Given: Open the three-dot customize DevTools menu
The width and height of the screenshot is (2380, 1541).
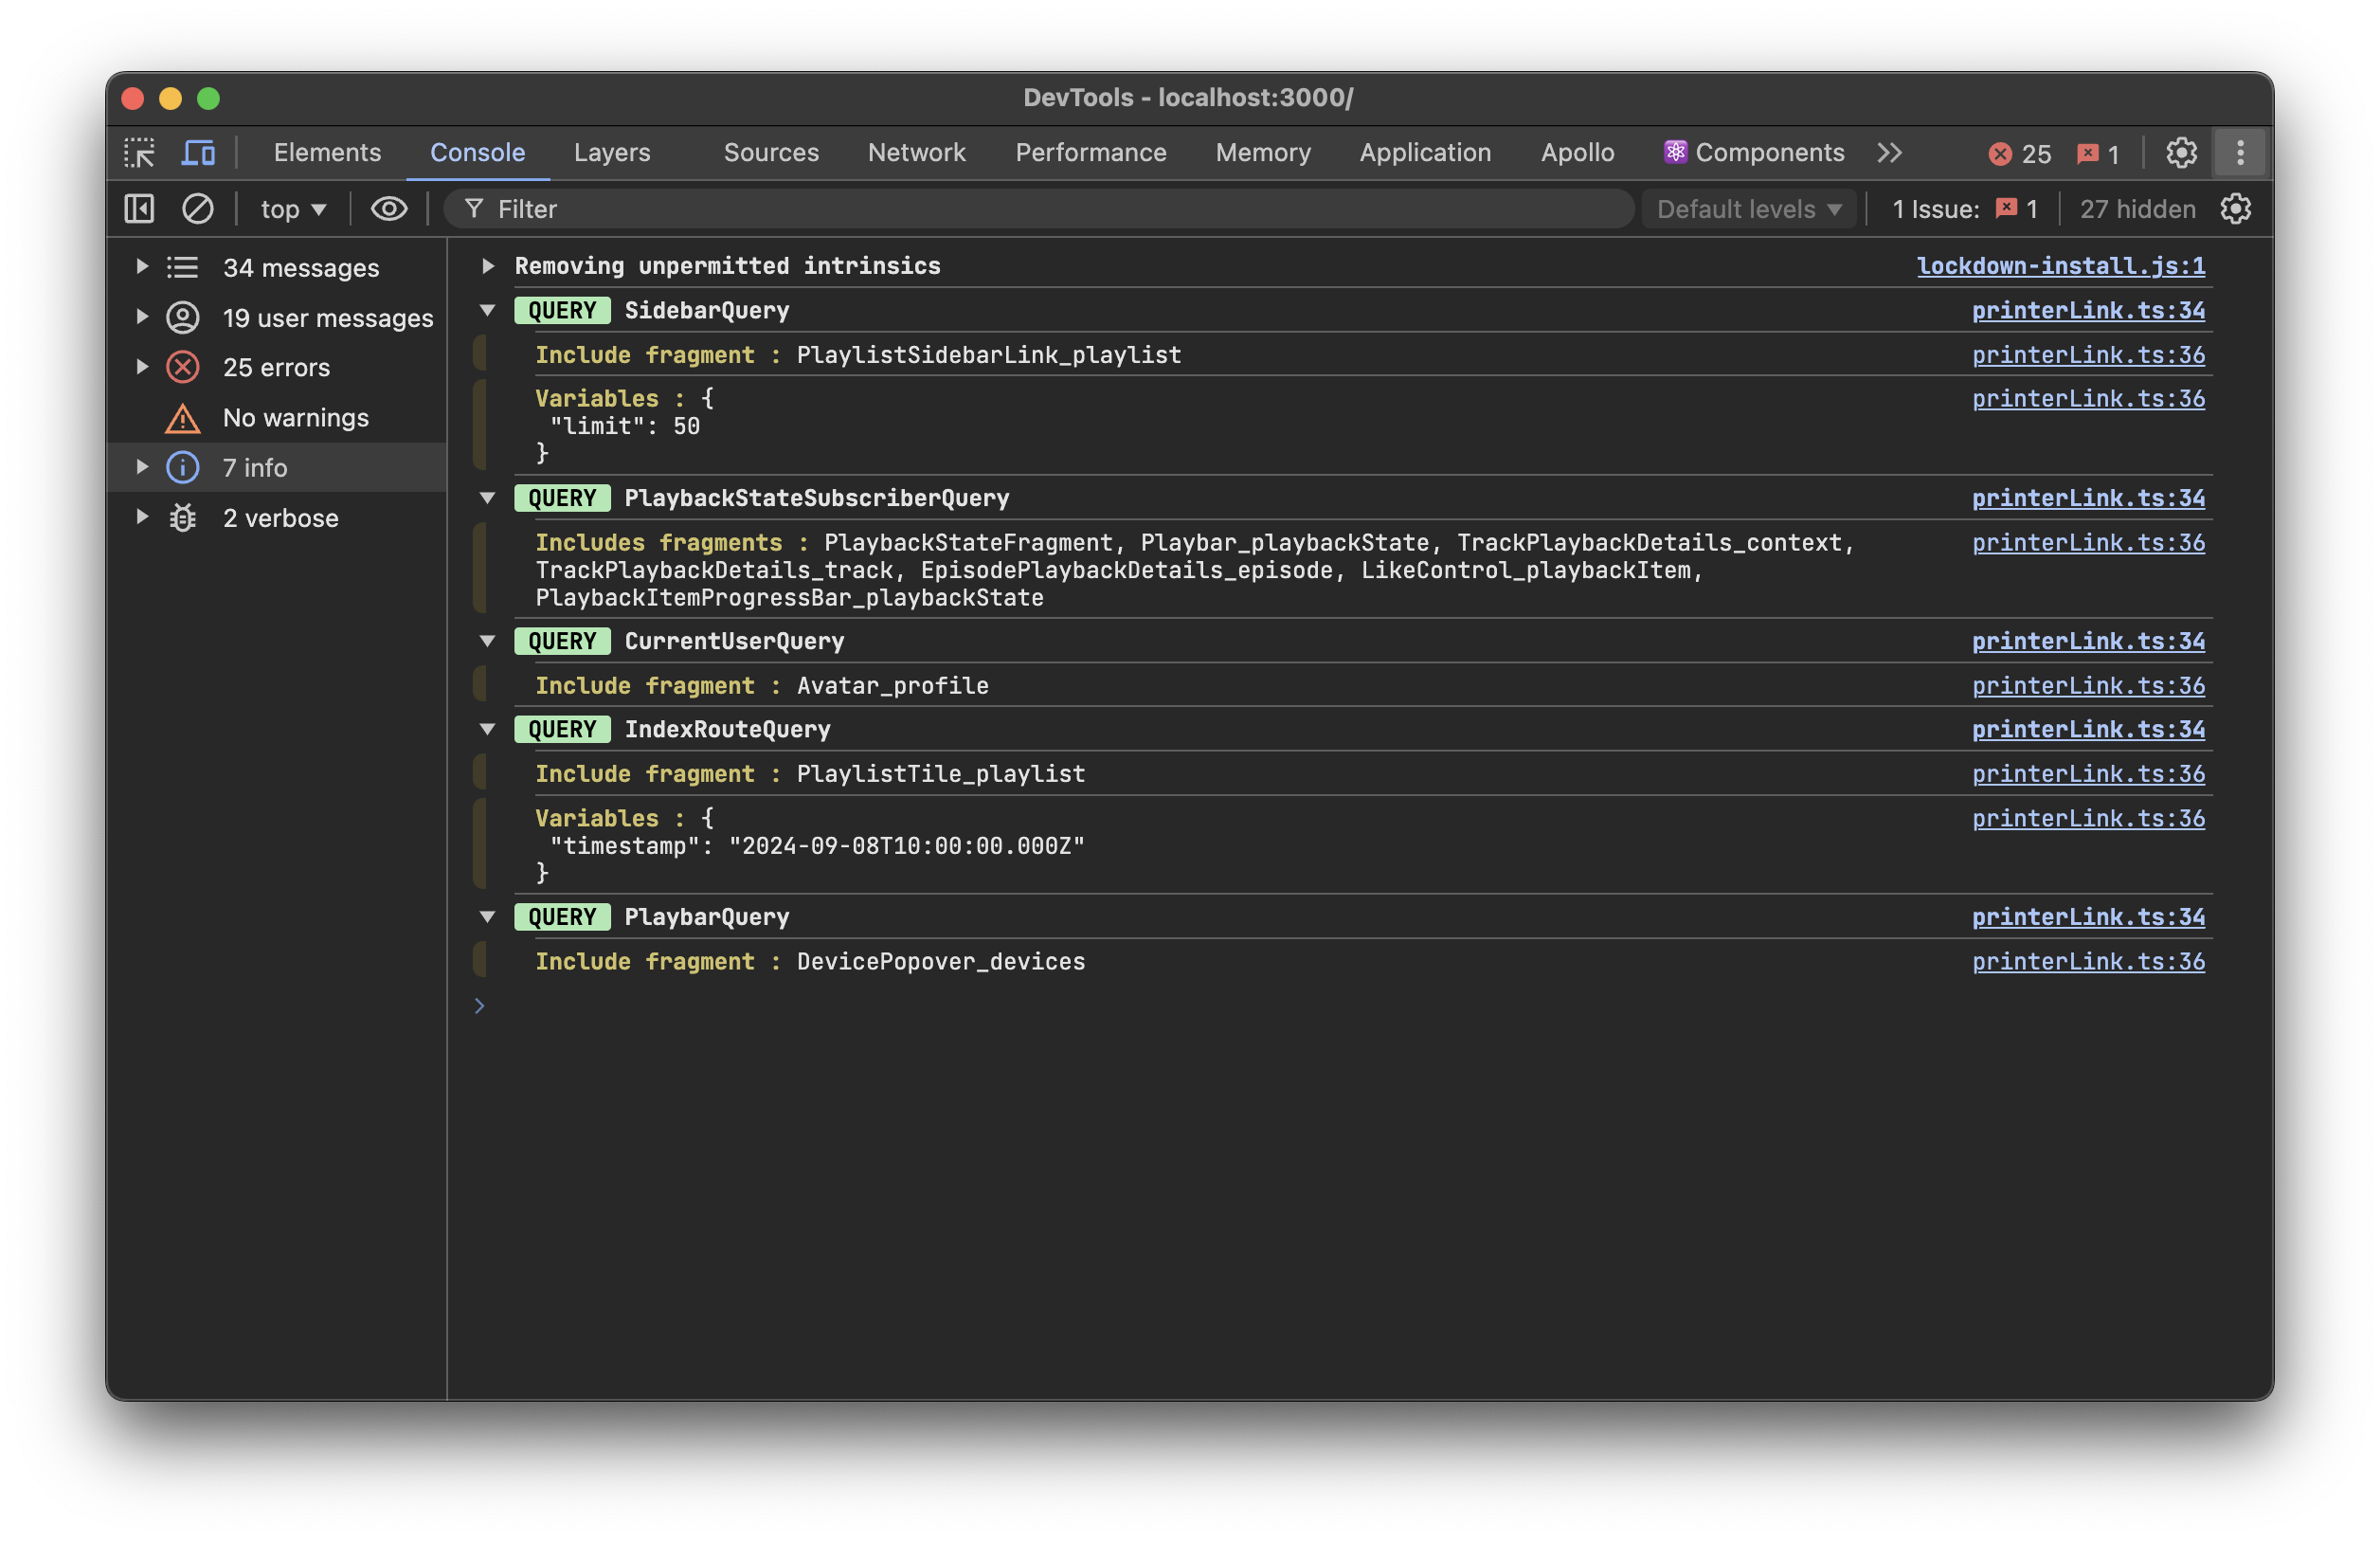Looking at the screenshot, I should tap(2240, 153).
